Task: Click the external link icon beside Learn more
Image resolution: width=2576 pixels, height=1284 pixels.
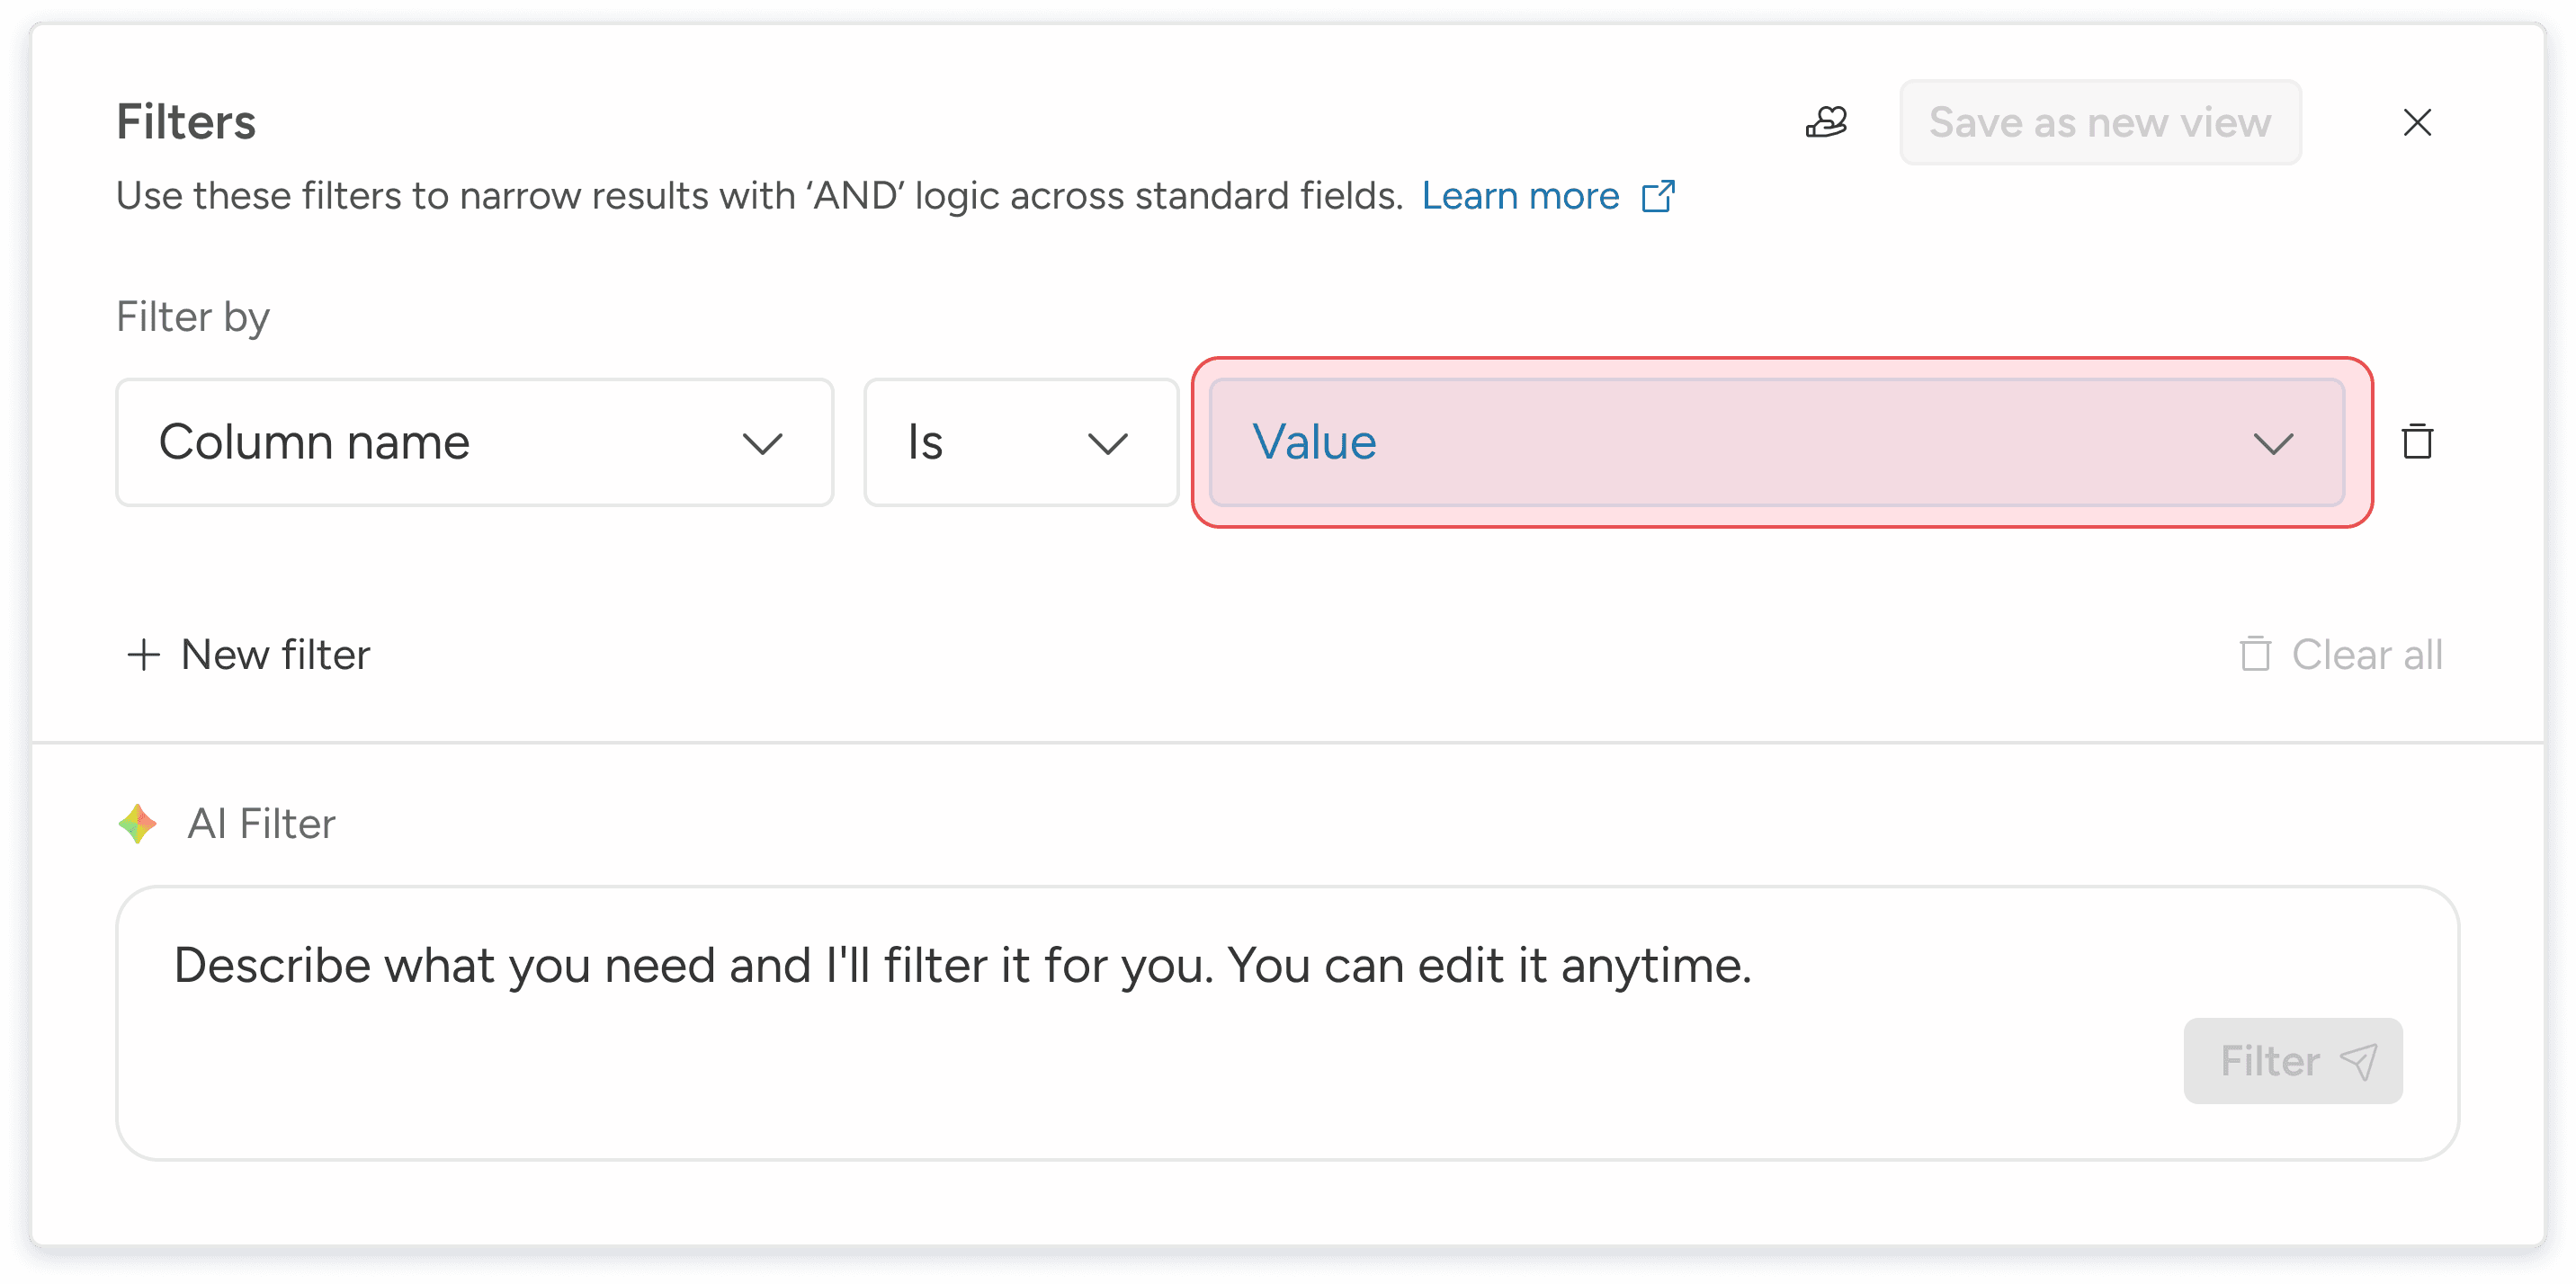Action: (1658, 196)
